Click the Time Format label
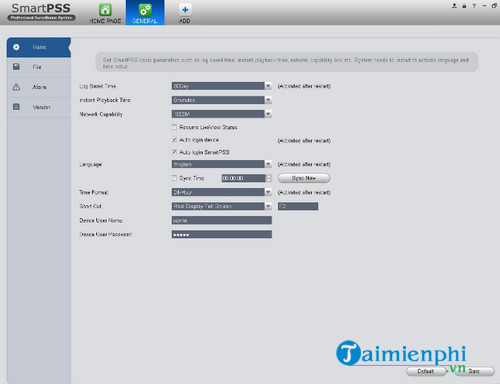Image resolution: width=500 pixels, height=384 pixels. point(94,192)
